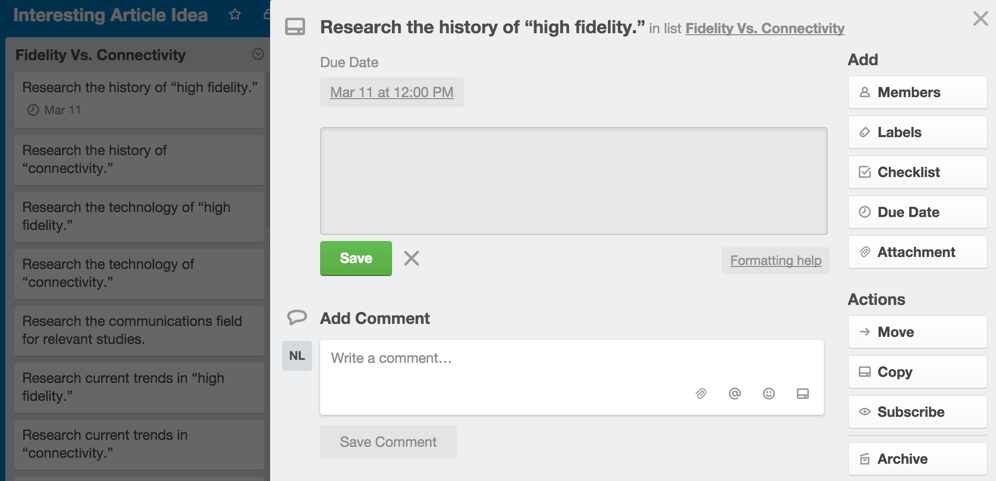This screenshot has height=481, width=996.
Task: Open the Formatting help link
Action: tap(775, 260)
